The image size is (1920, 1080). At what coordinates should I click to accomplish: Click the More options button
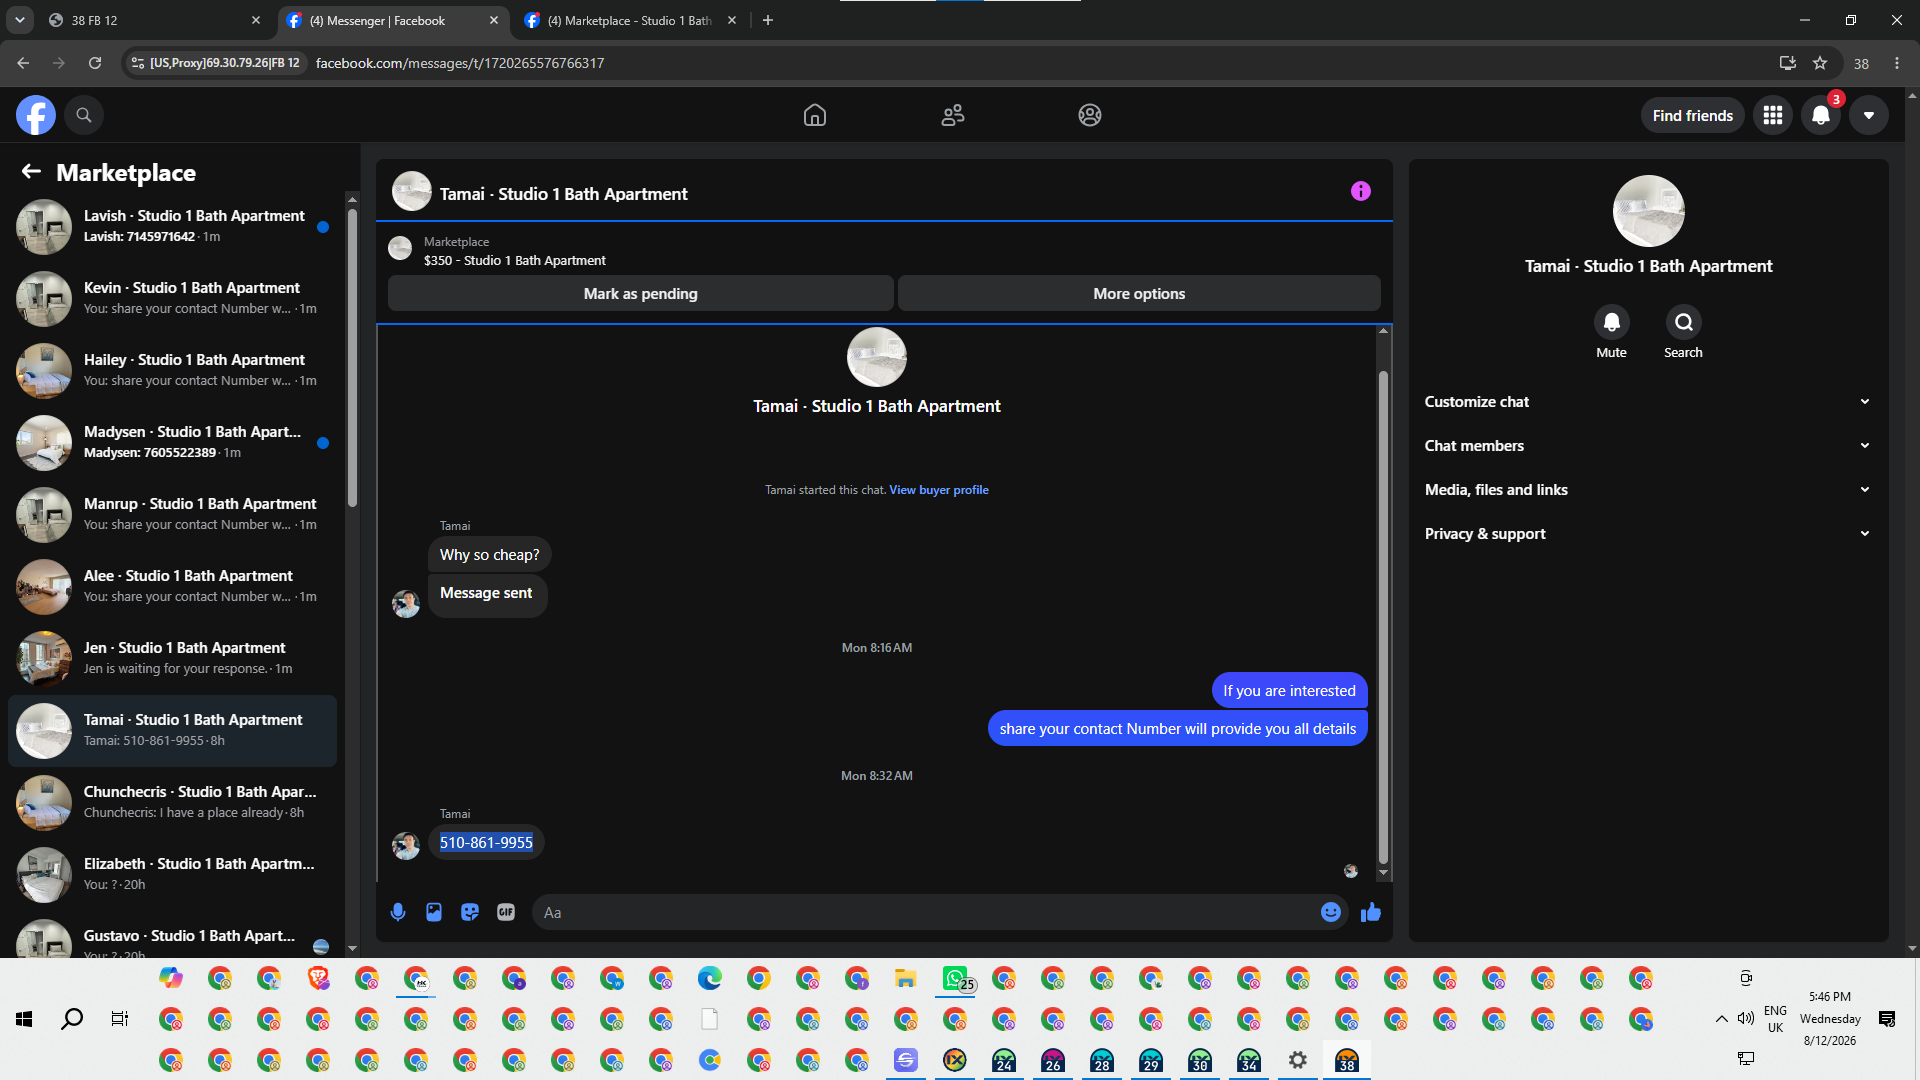click(1139, 293)
